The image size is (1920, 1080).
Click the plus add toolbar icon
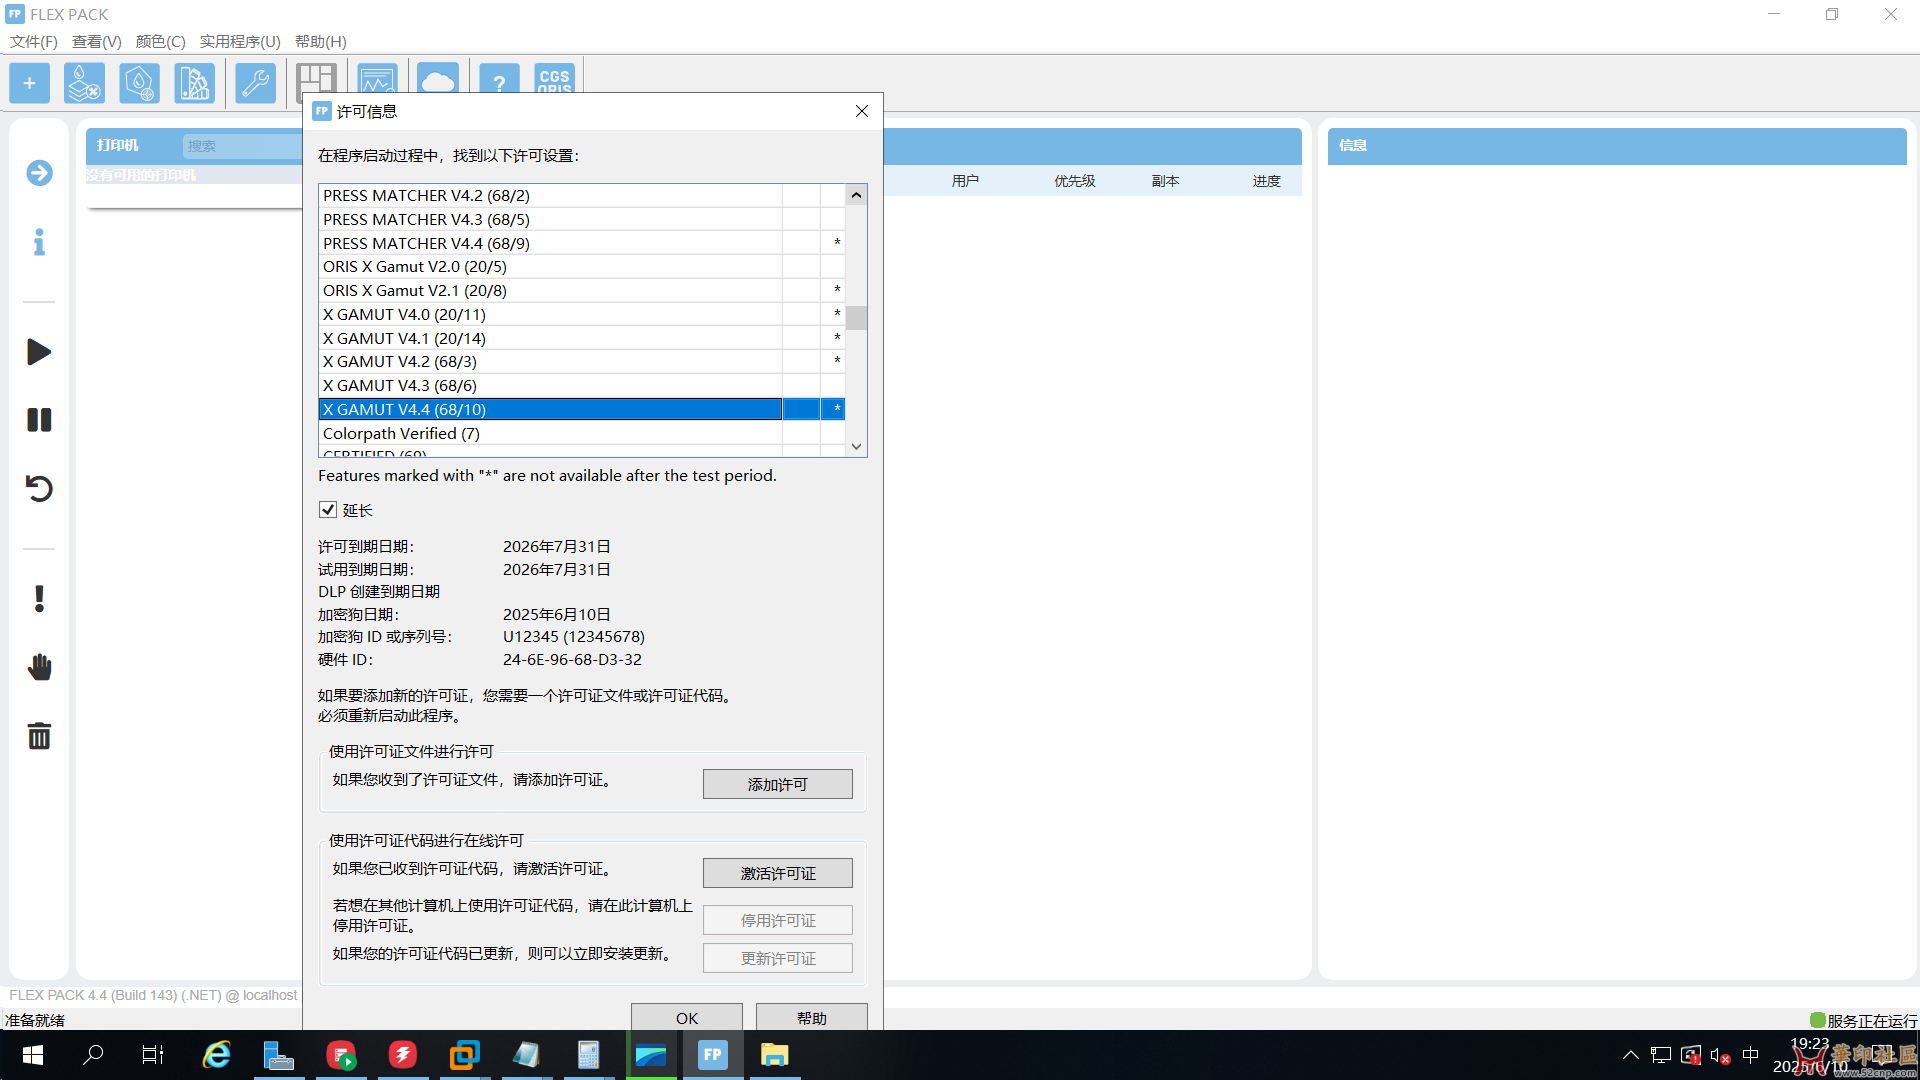click(x=29, y=83)
